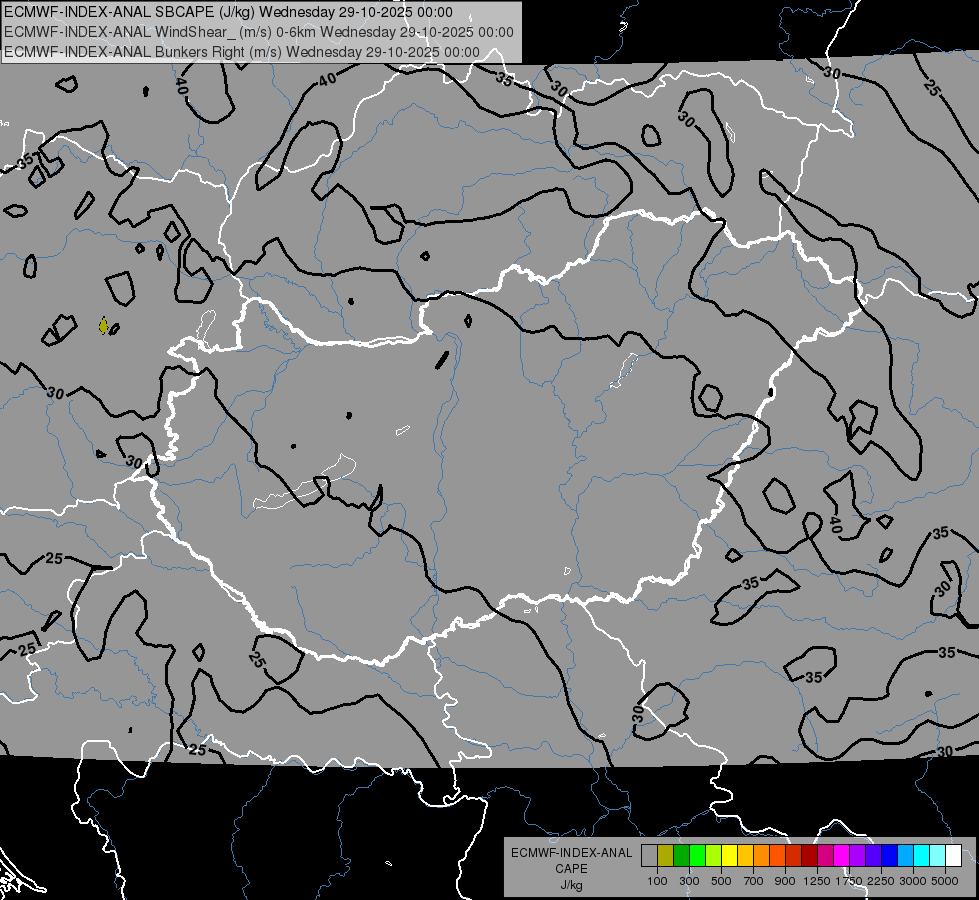
Task: Click the CAPE heading in the legend box
Action: coord(571,869)
